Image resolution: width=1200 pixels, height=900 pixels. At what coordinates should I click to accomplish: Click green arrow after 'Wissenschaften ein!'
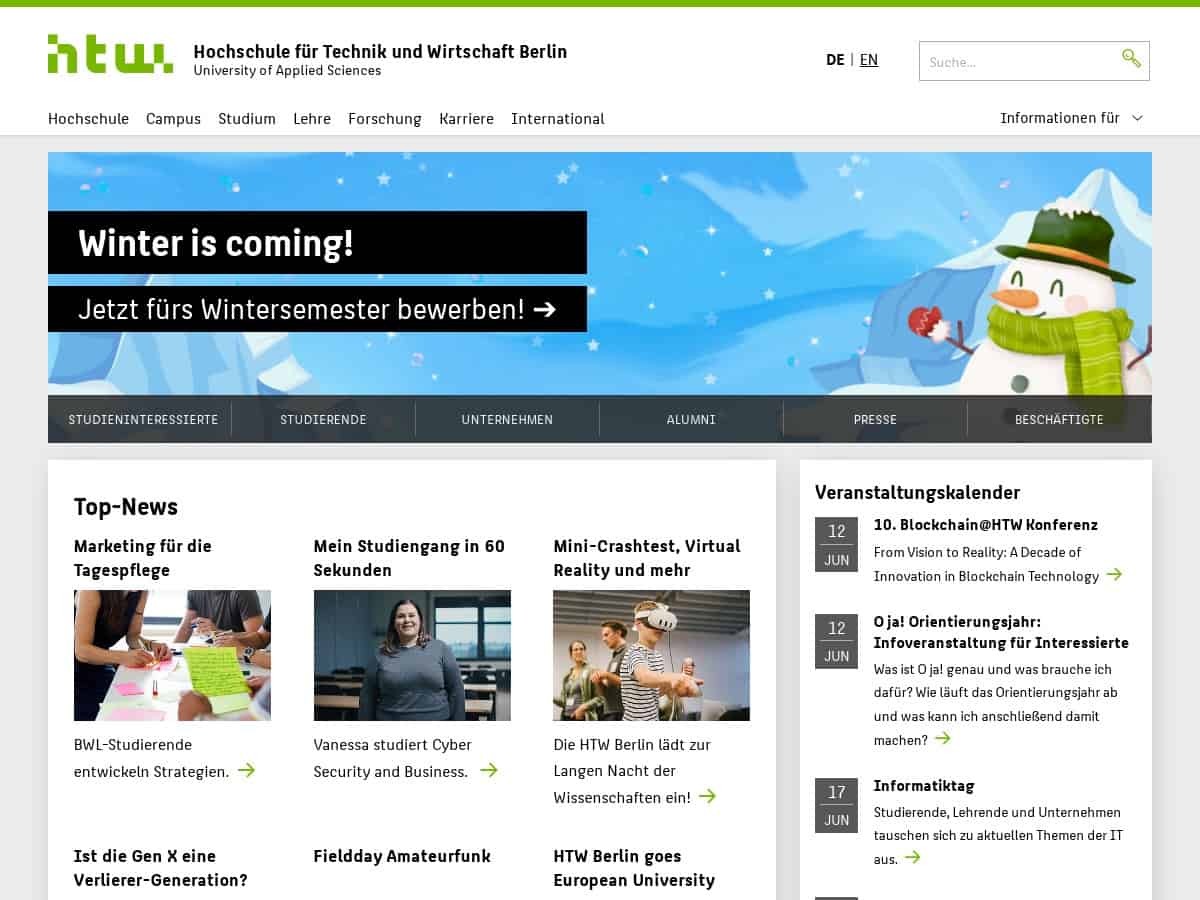pyautogui.click(x=707, y=796)
